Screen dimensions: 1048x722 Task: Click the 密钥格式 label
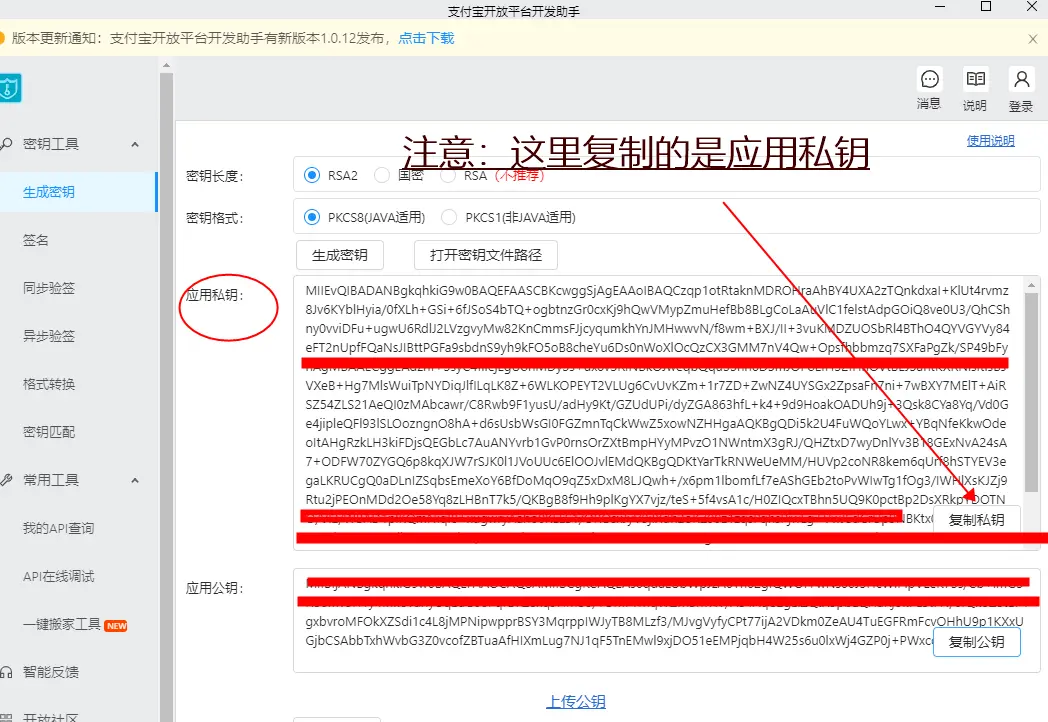215,218
